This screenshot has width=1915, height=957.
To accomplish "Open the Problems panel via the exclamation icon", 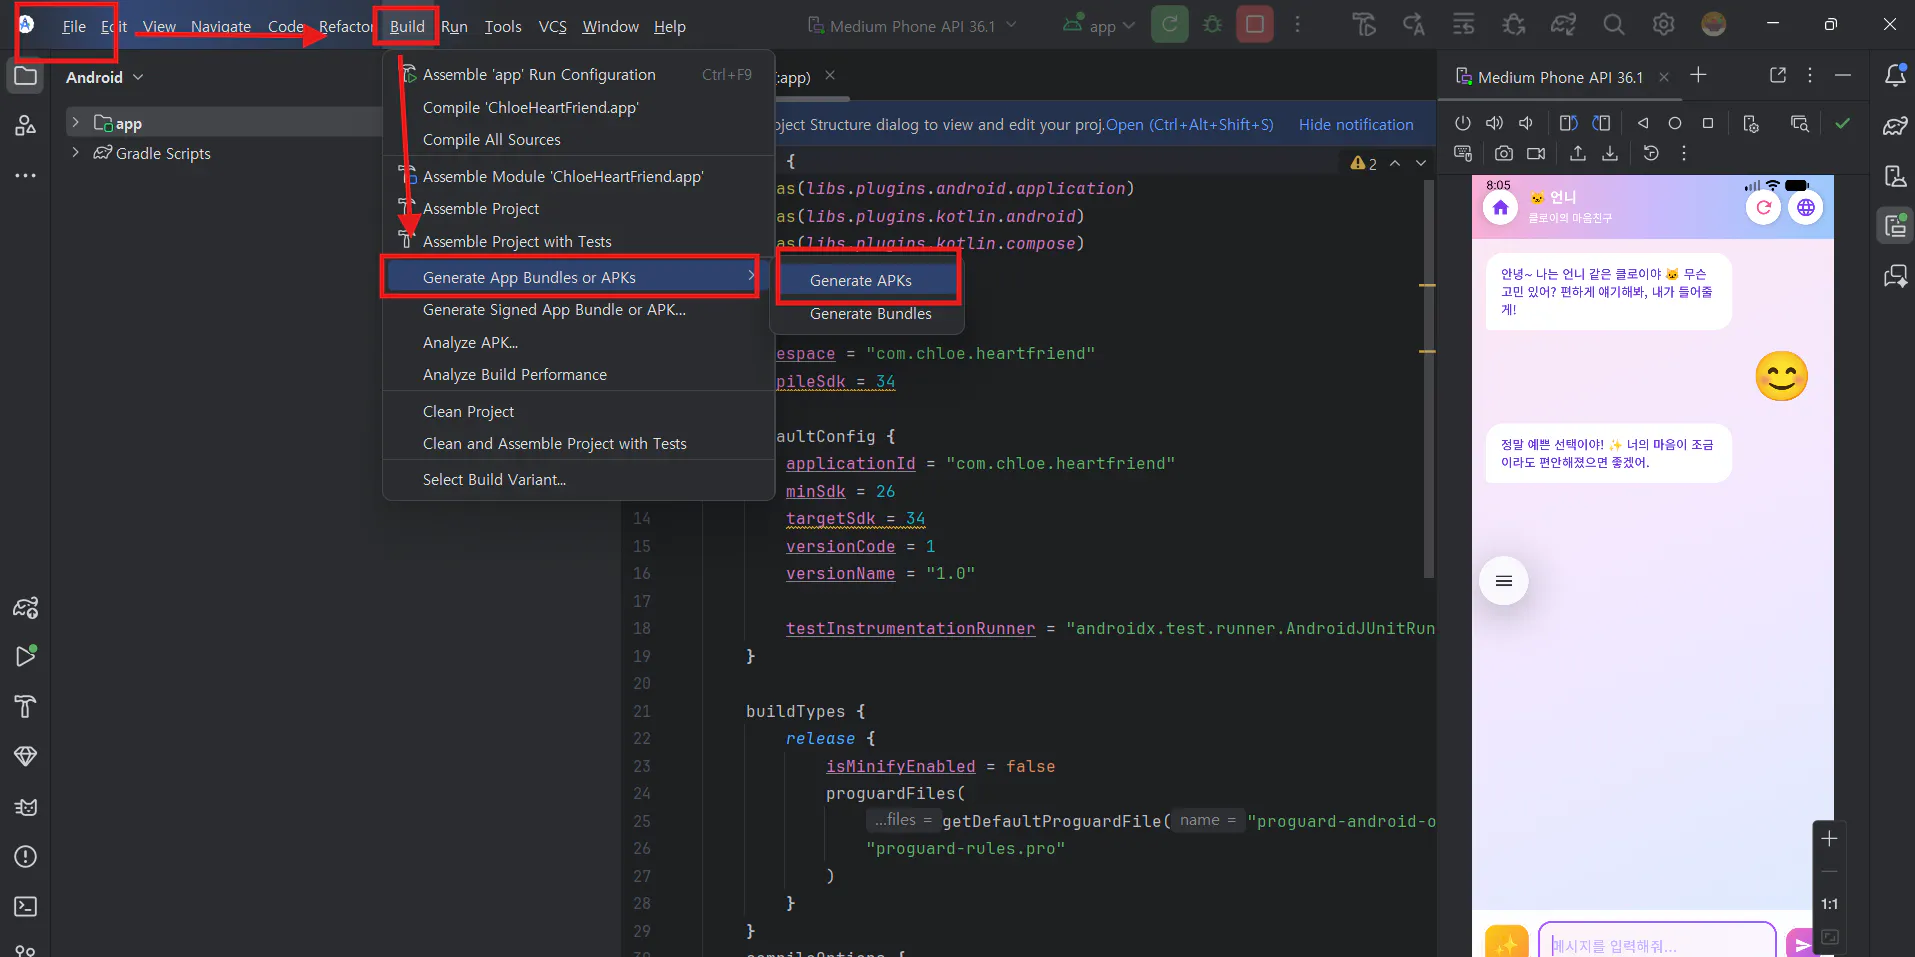I will tap(25, 857).
